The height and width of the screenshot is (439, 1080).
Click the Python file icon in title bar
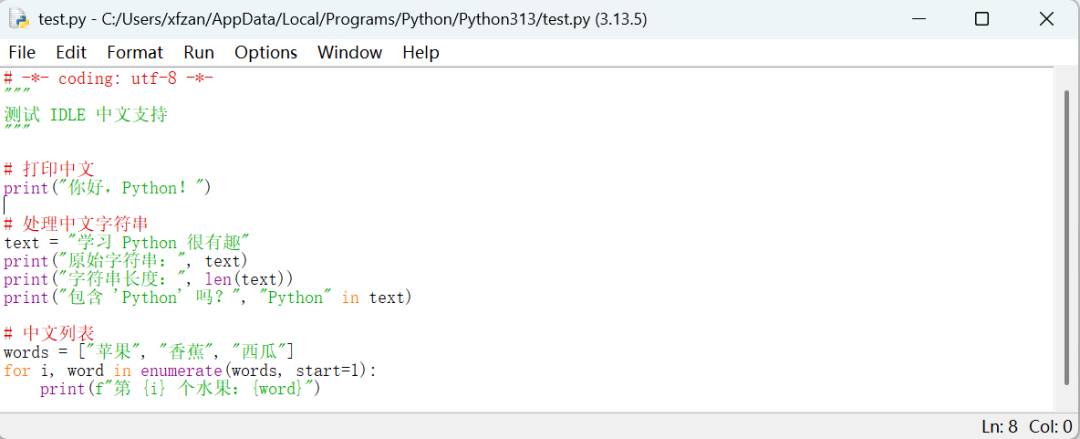(x=19, y=19)
